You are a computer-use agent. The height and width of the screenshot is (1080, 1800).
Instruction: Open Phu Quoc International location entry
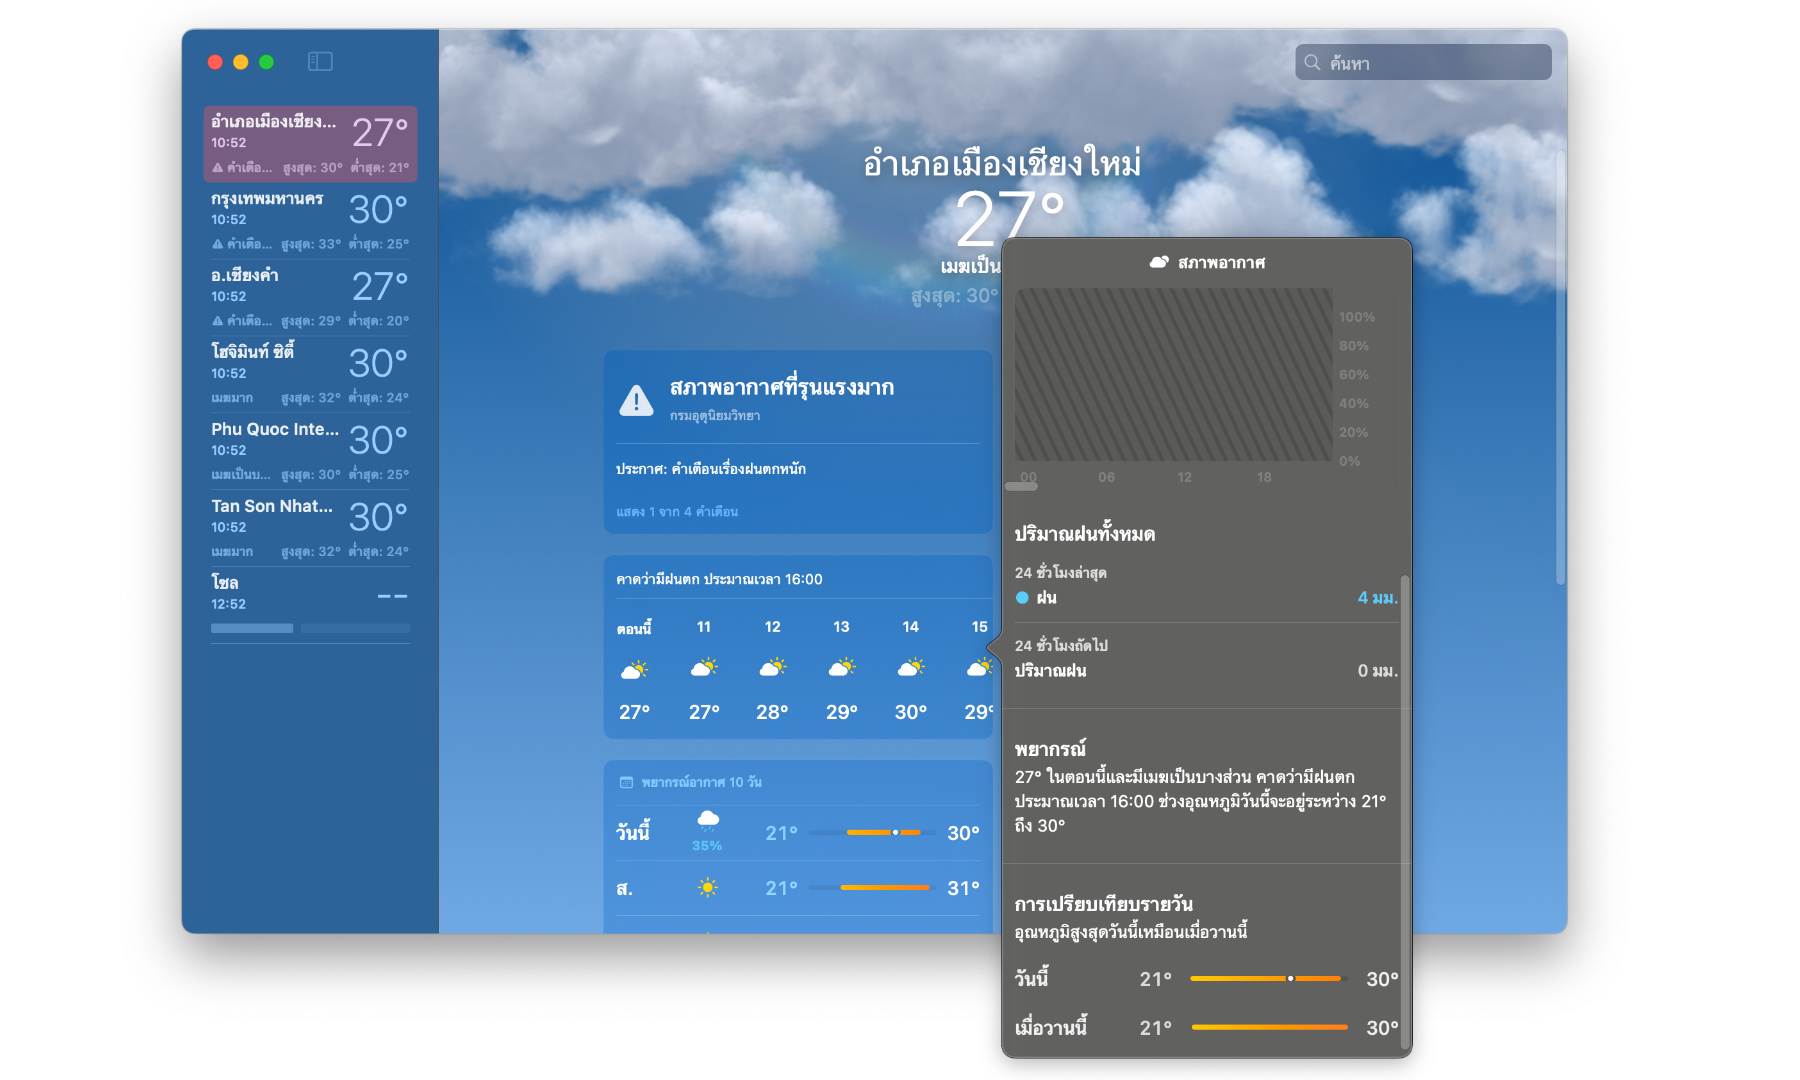[310, 451]
